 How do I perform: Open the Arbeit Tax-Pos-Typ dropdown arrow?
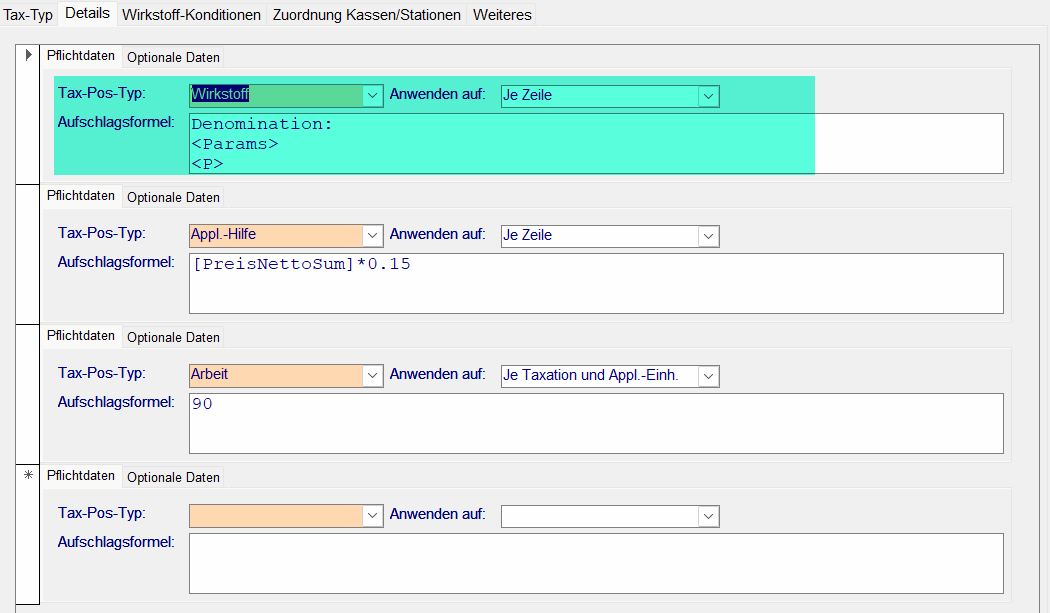(x=373, y=376)
